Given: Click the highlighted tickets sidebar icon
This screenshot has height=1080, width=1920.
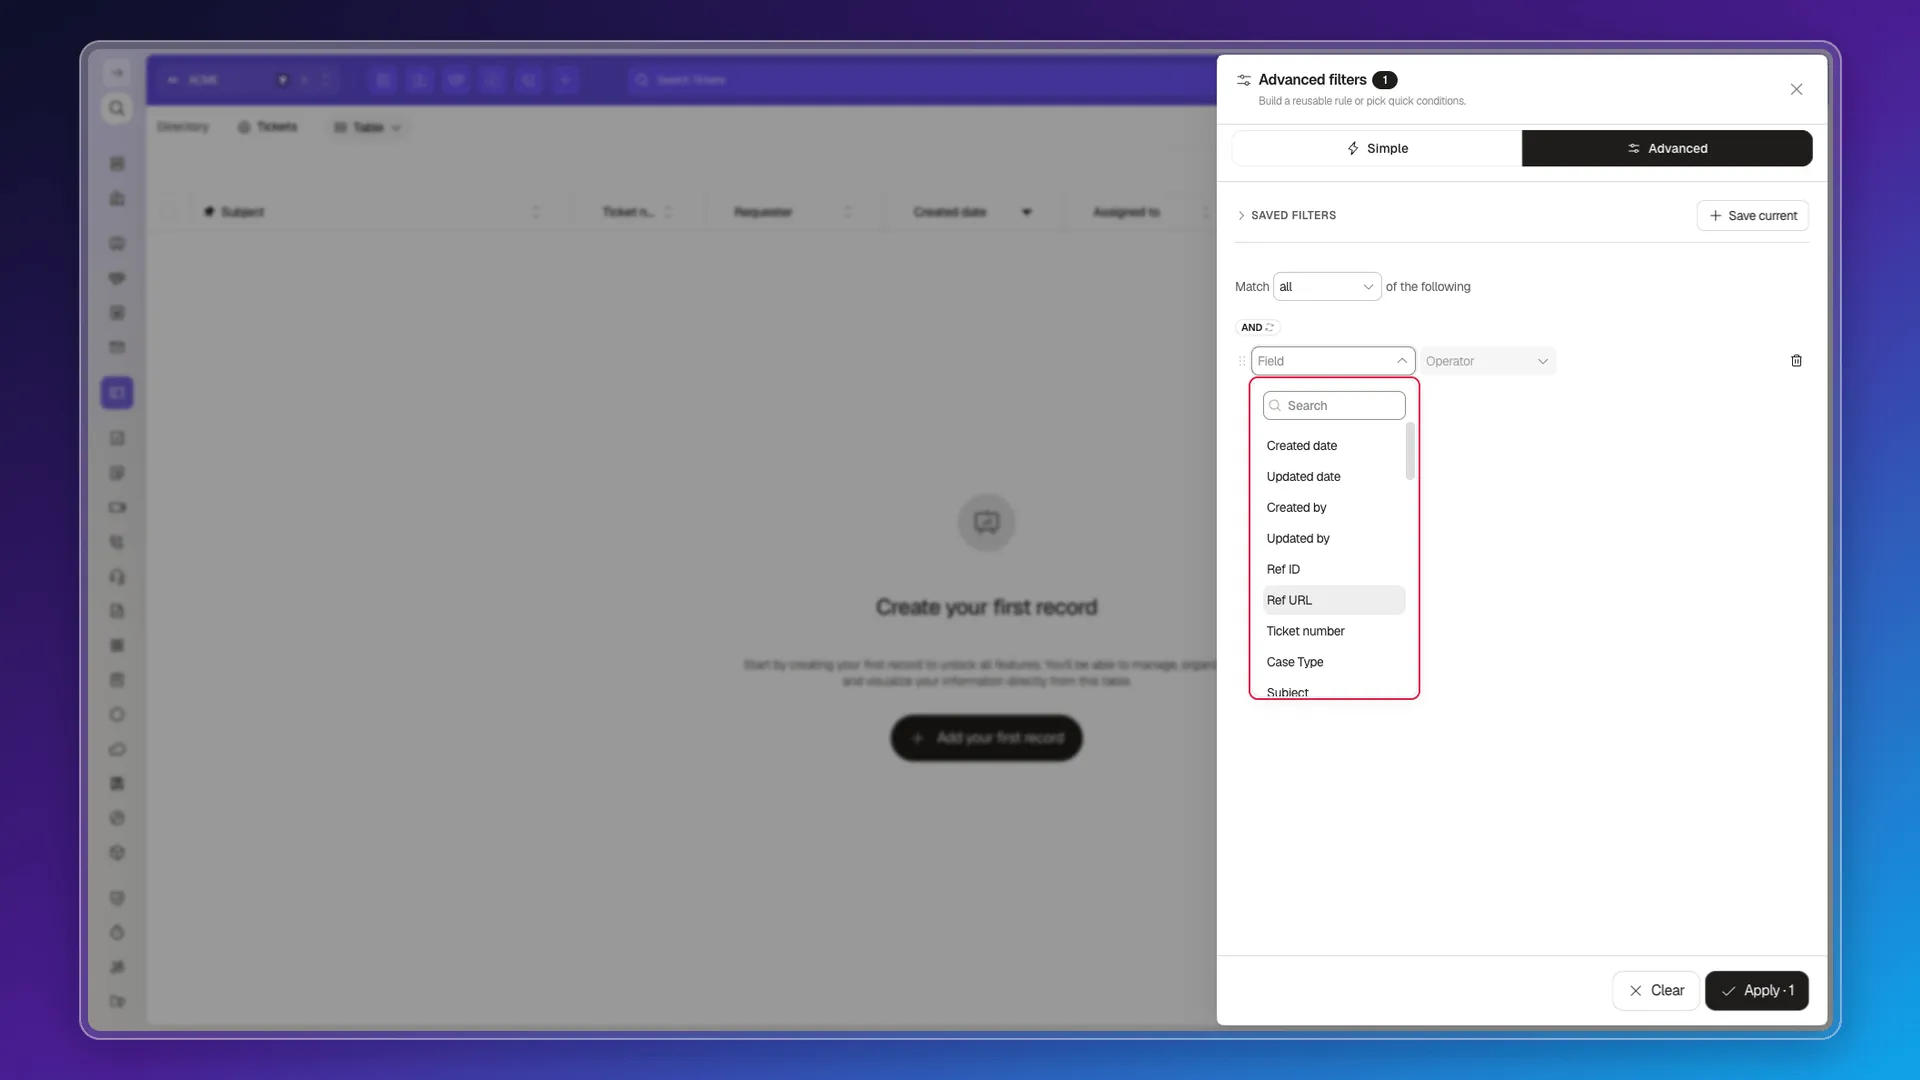Looking at the screenshot, I should (117, 393).
